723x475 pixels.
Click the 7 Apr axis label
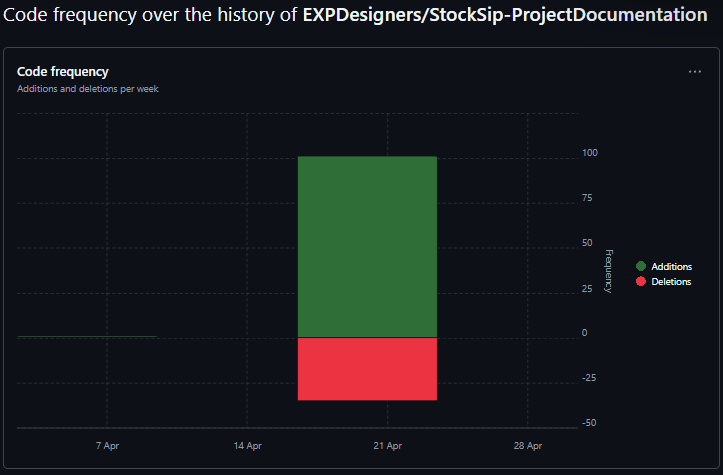[107, 446]
